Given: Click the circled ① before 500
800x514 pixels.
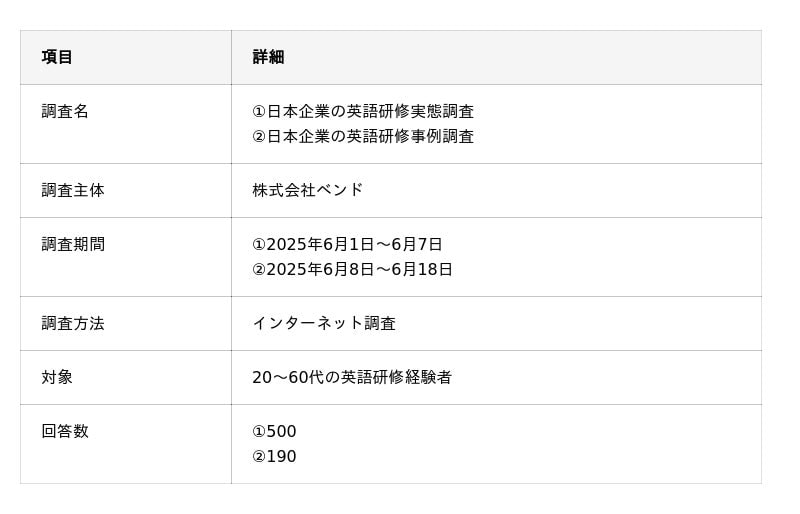Looking at the screenshot, I should 259,432.
